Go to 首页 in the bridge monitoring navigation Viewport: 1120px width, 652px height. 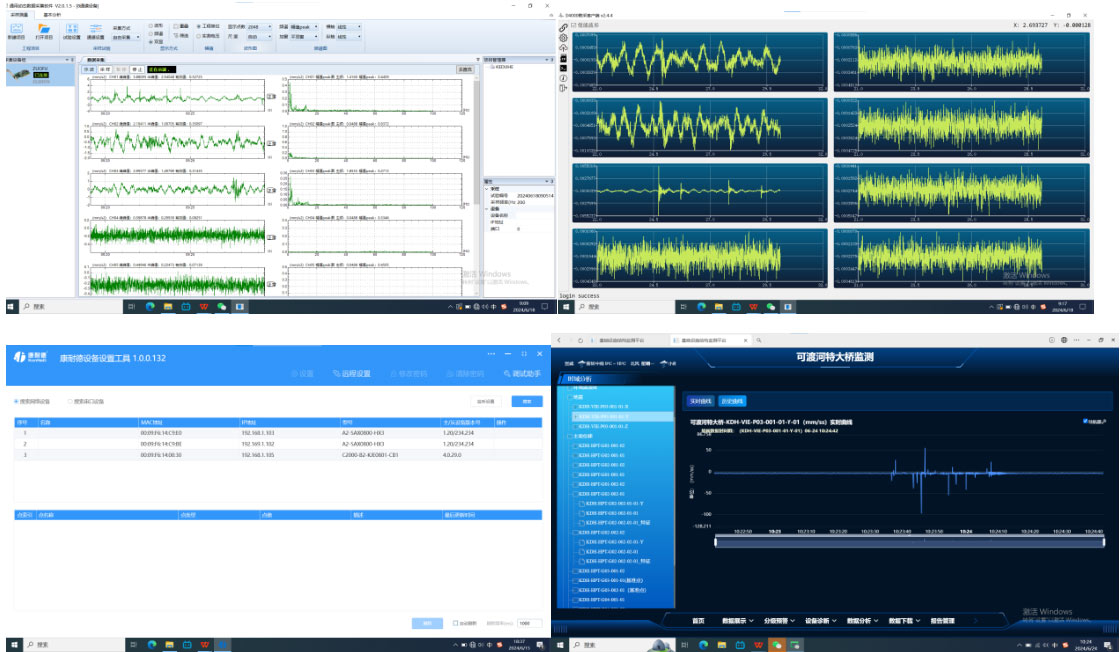click(x=698, y=621)
